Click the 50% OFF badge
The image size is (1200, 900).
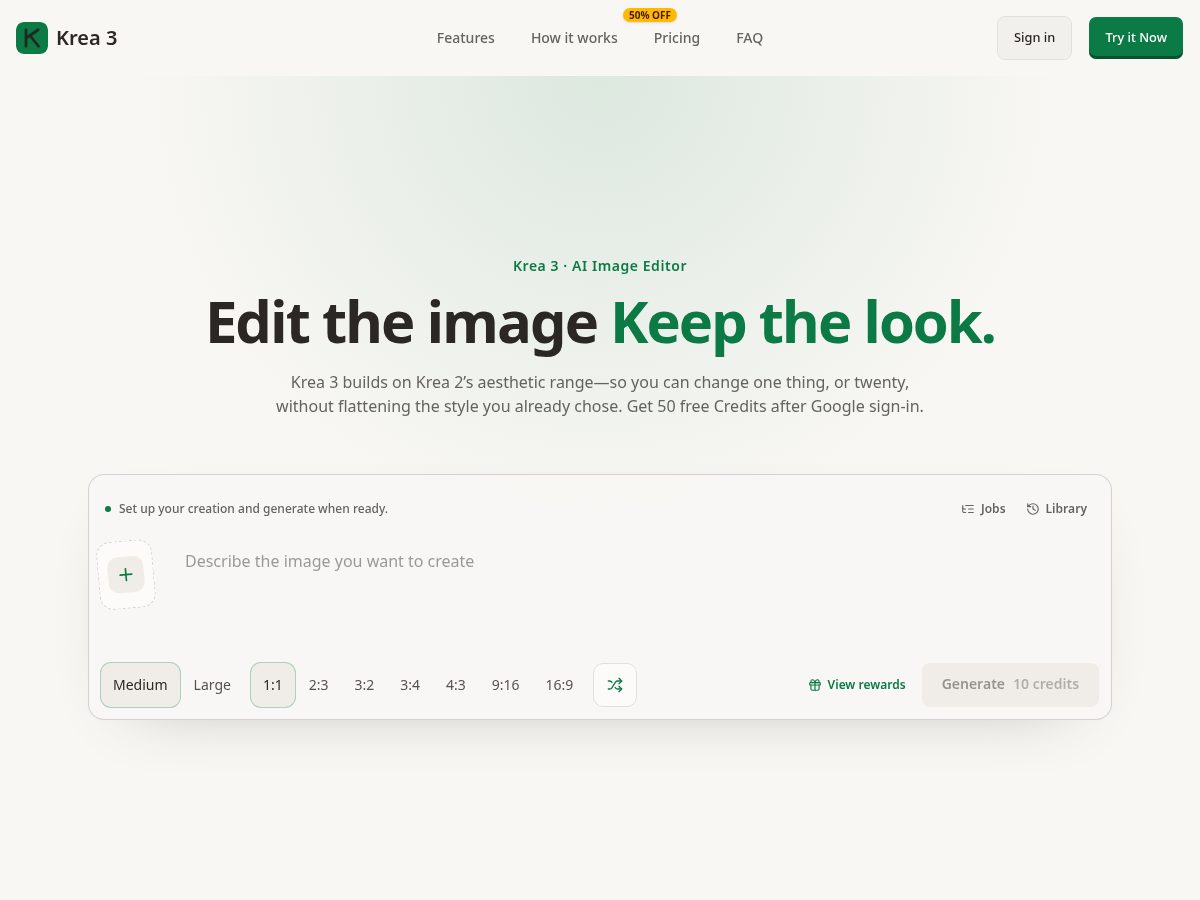(x=650, y=15)
